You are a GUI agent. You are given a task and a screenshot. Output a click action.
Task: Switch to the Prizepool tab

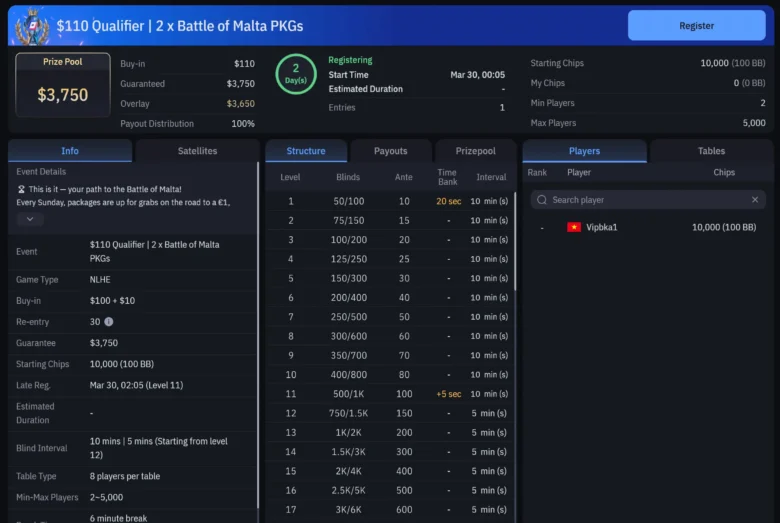(476, 151)
